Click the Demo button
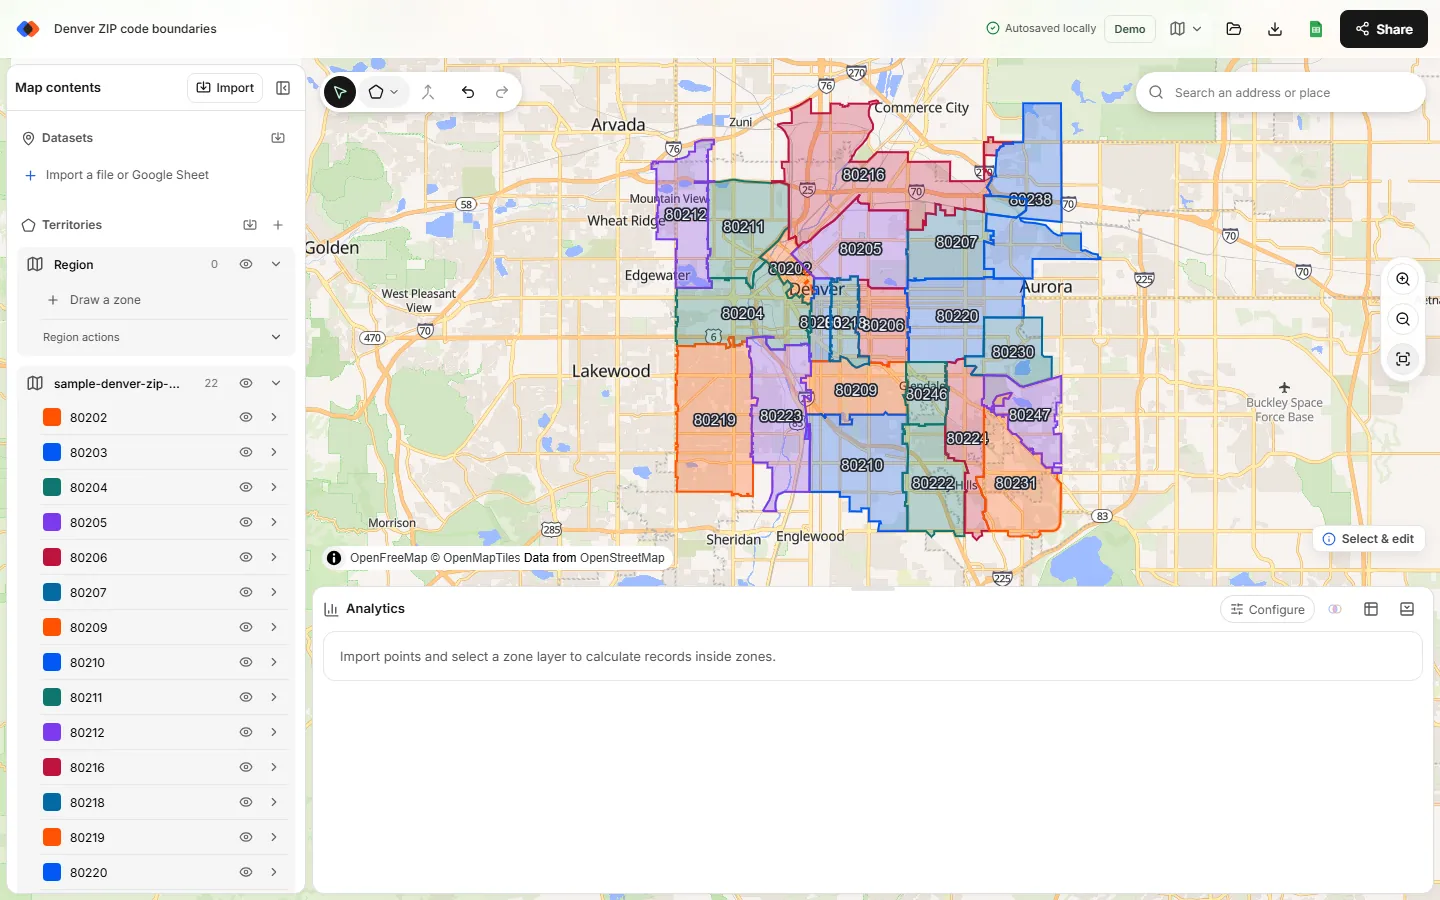1440x900 pixels. [x=1130, y=29]
